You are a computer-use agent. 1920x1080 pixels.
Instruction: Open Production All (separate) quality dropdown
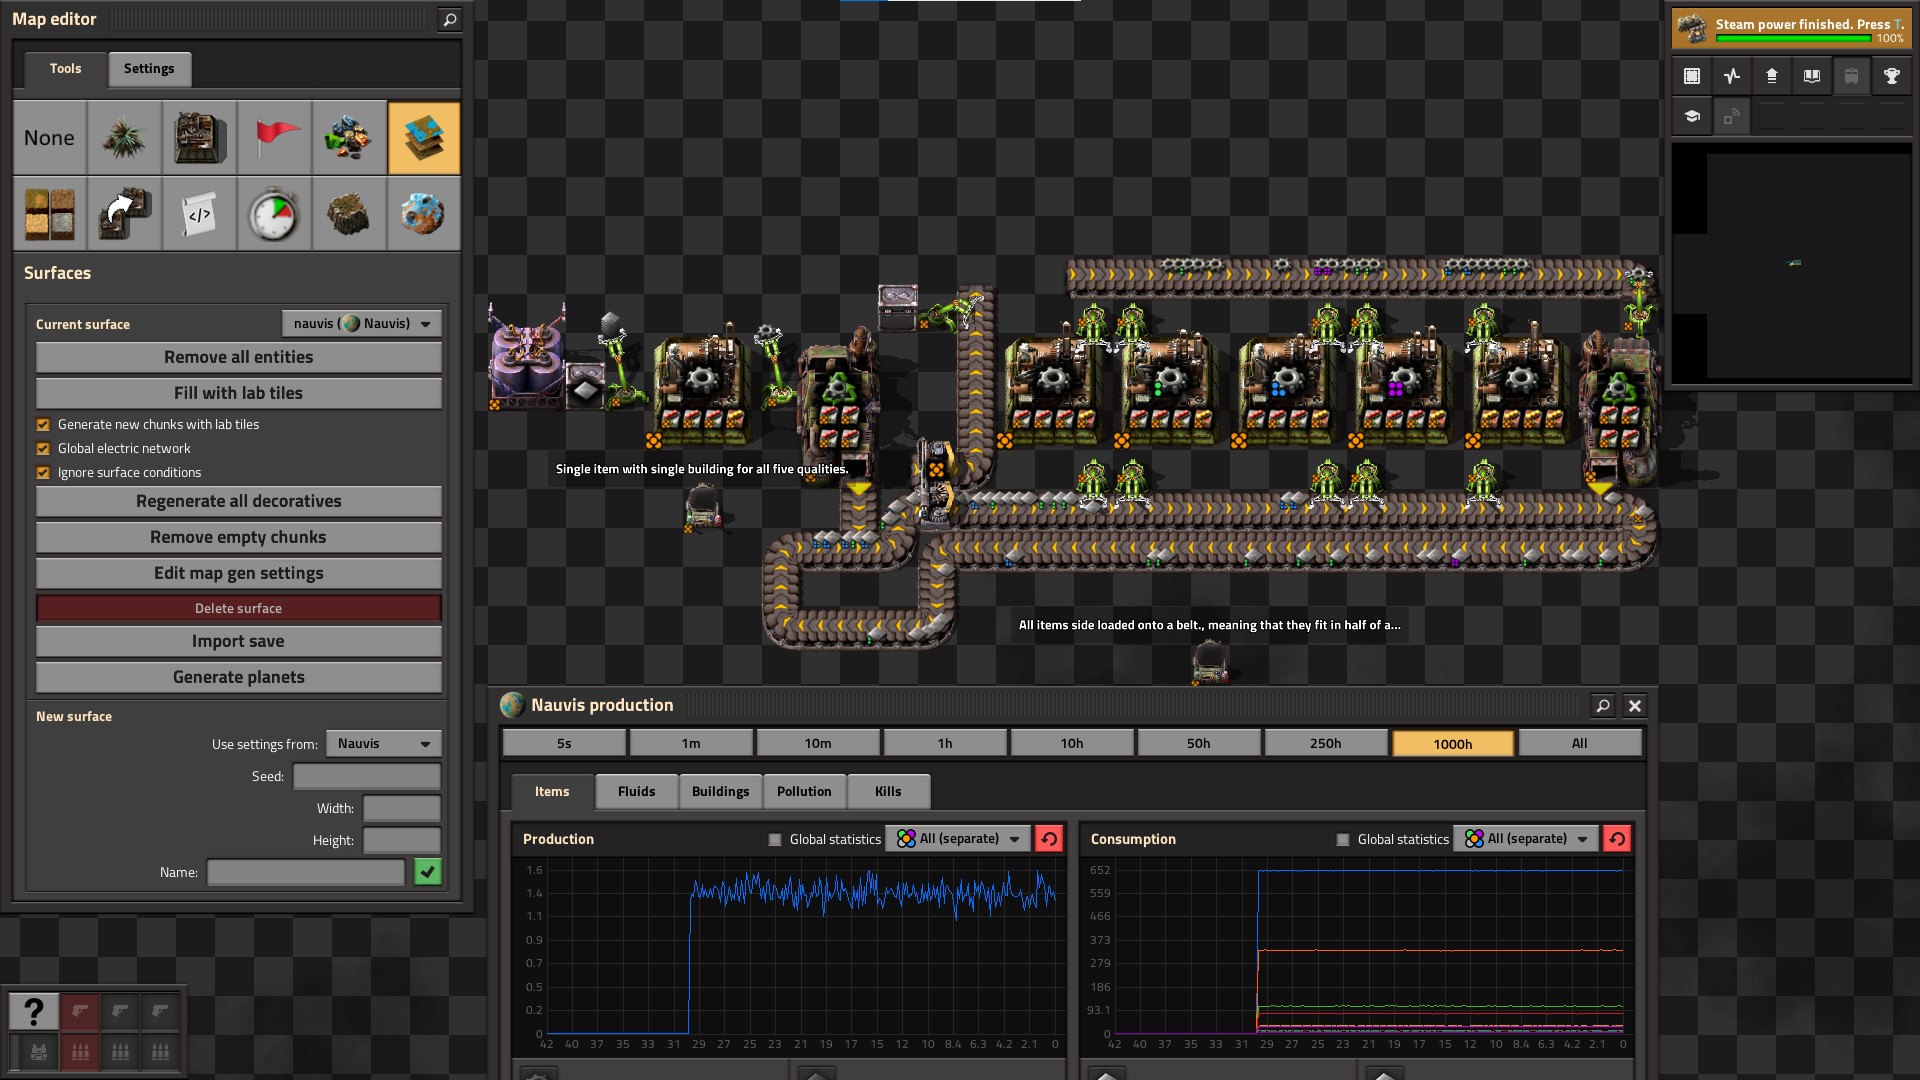(x=958, y=839)
